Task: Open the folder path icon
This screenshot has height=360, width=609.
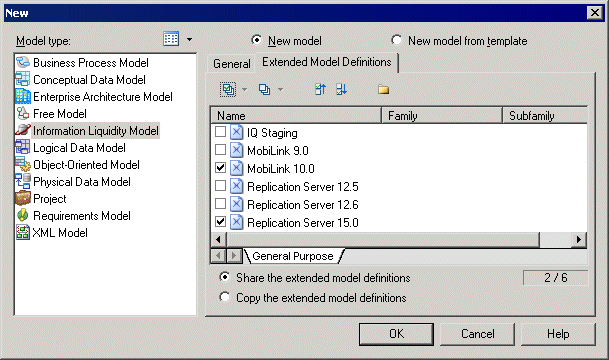Action: pos(383,90)
